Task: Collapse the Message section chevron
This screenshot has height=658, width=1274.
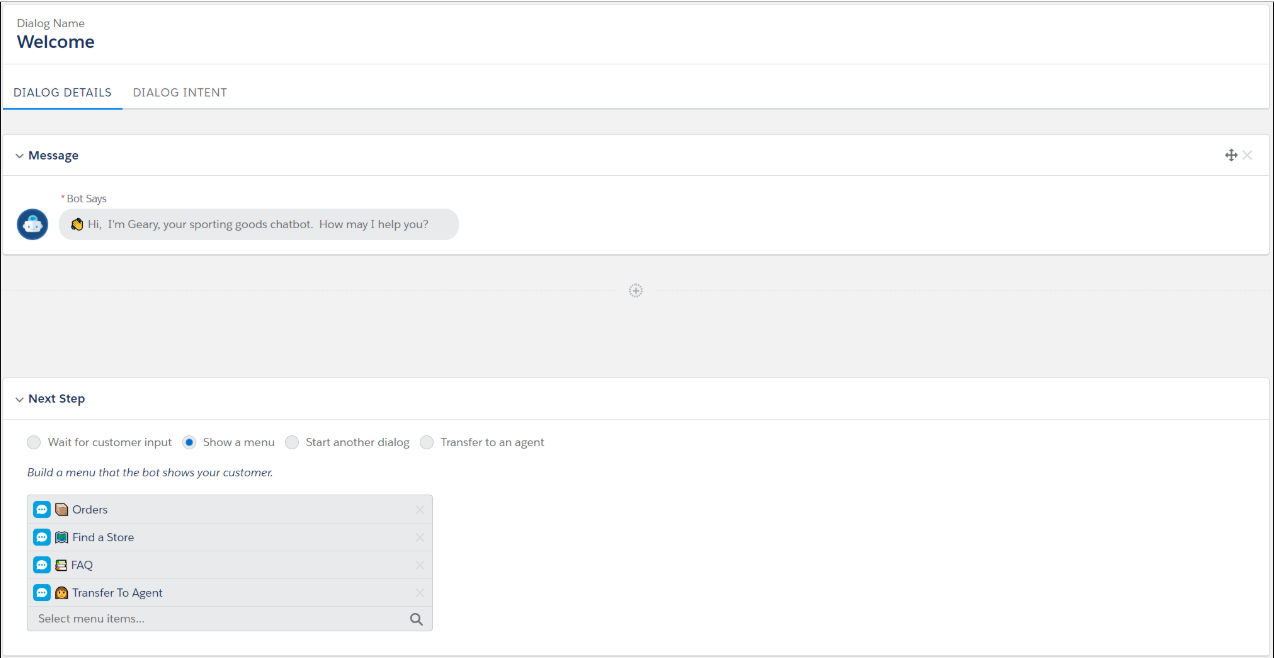Action: [19, 156]
